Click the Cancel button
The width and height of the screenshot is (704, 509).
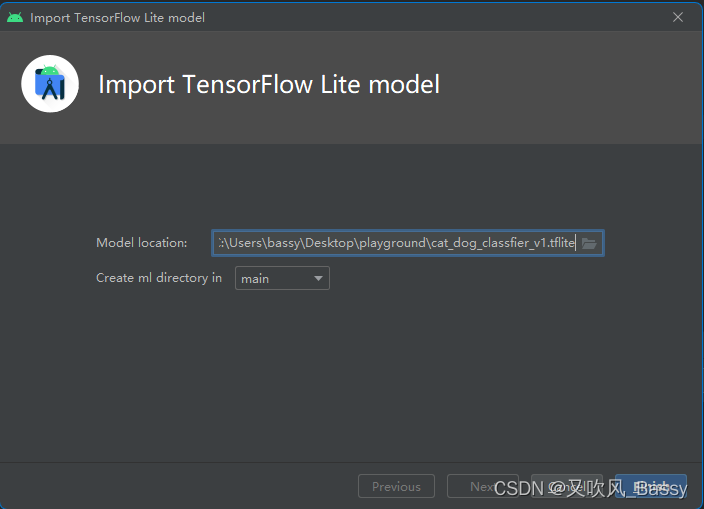click(x=567, y=486)
